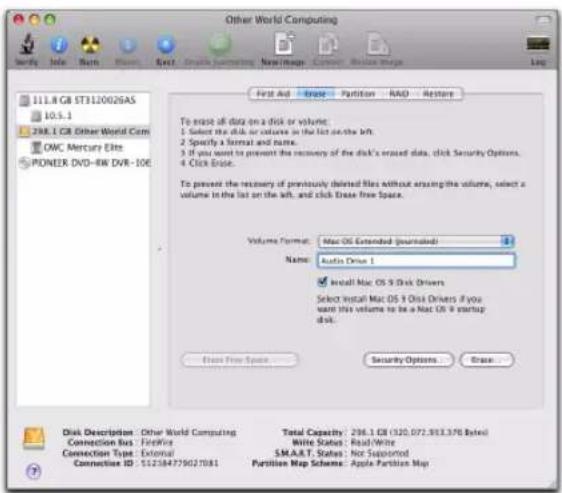562x493 pixels.
Task: Hide the toolbar with the pill button
Action: coord(543,20)
